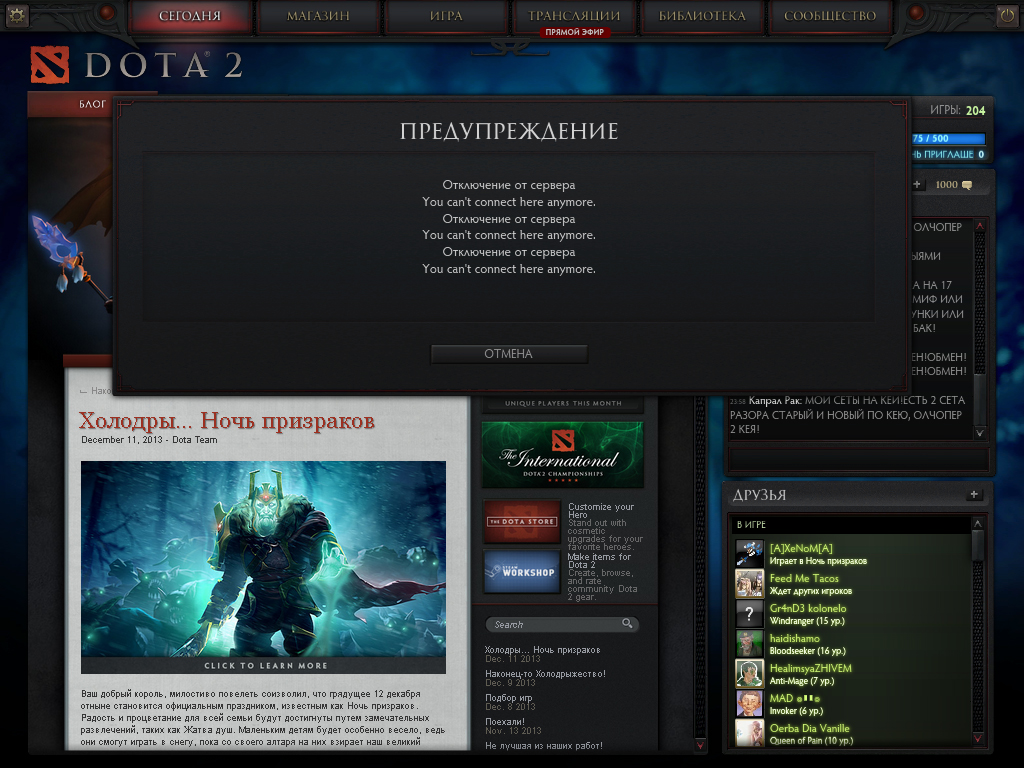Click the friends list scroll down arrow

click(978, 739)
